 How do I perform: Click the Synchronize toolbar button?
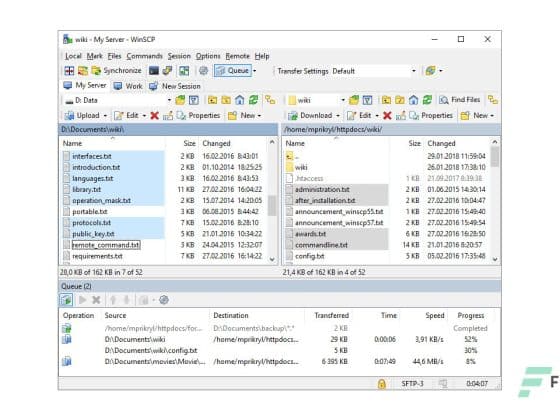(116, 71)
